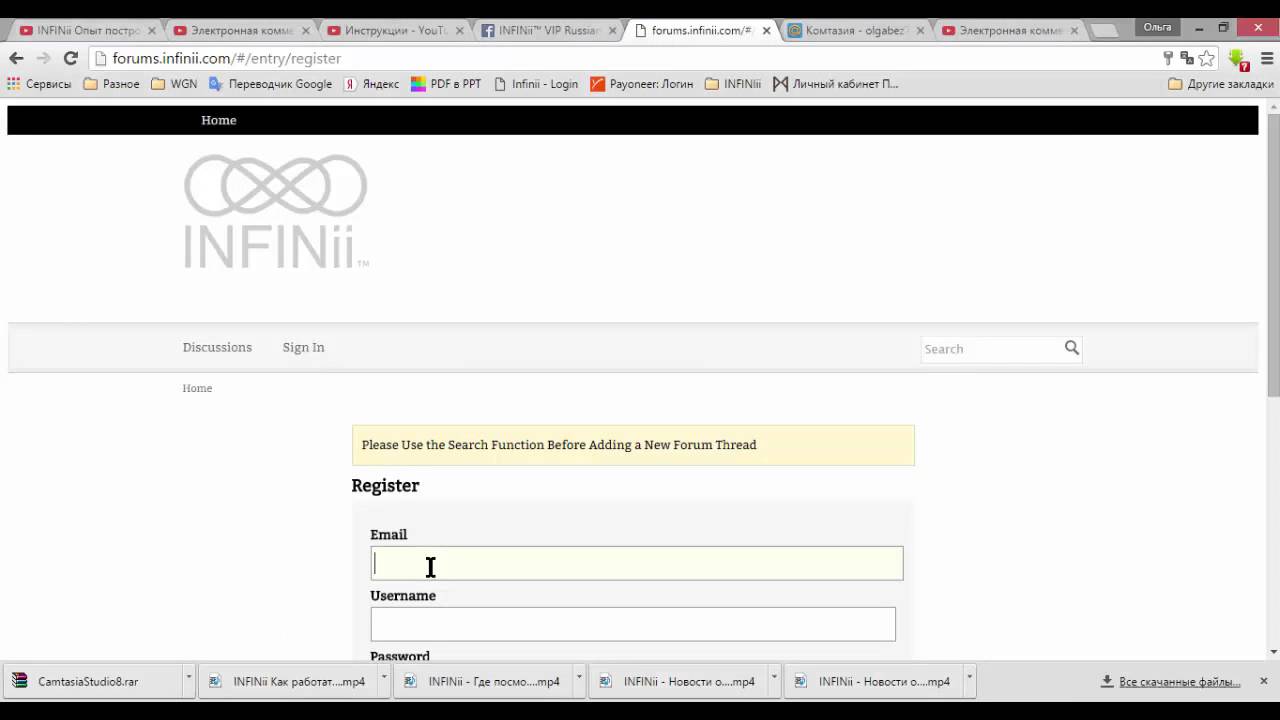Click the Sign In link
The height and width of the screenshot is (720, 1280).
(303, 347)
